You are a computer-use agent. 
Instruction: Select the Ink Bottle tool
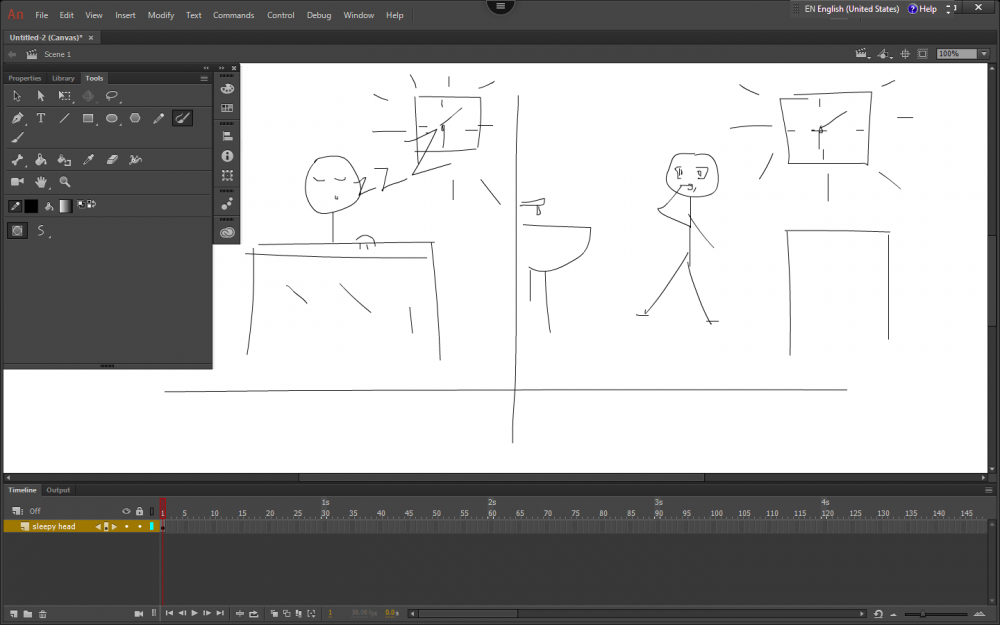point(64,160)
